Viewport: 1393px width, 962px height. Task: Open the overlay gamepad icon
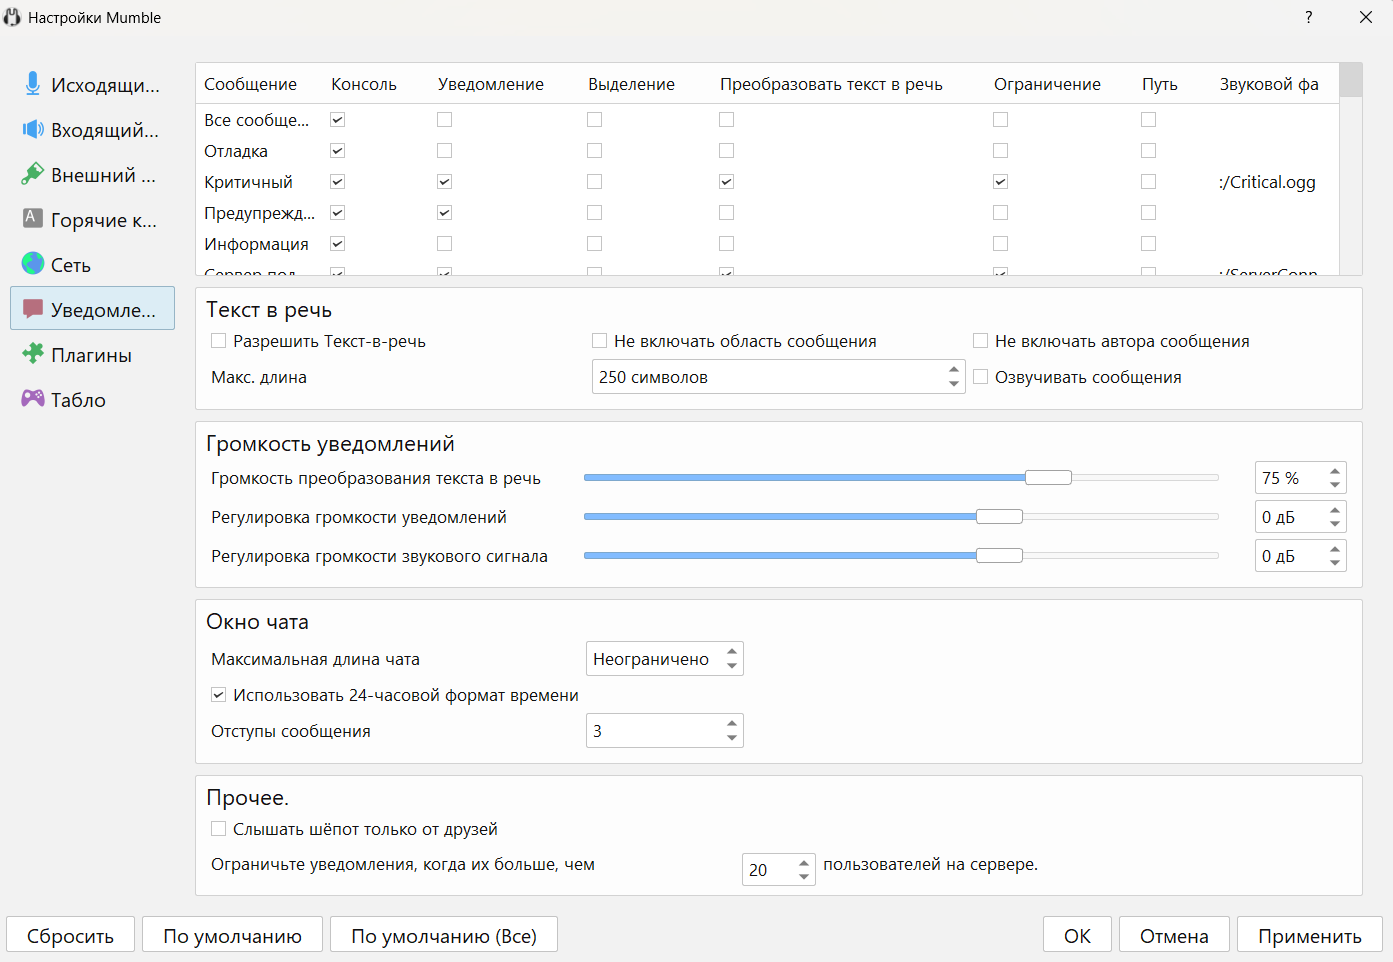pos(33,399)
